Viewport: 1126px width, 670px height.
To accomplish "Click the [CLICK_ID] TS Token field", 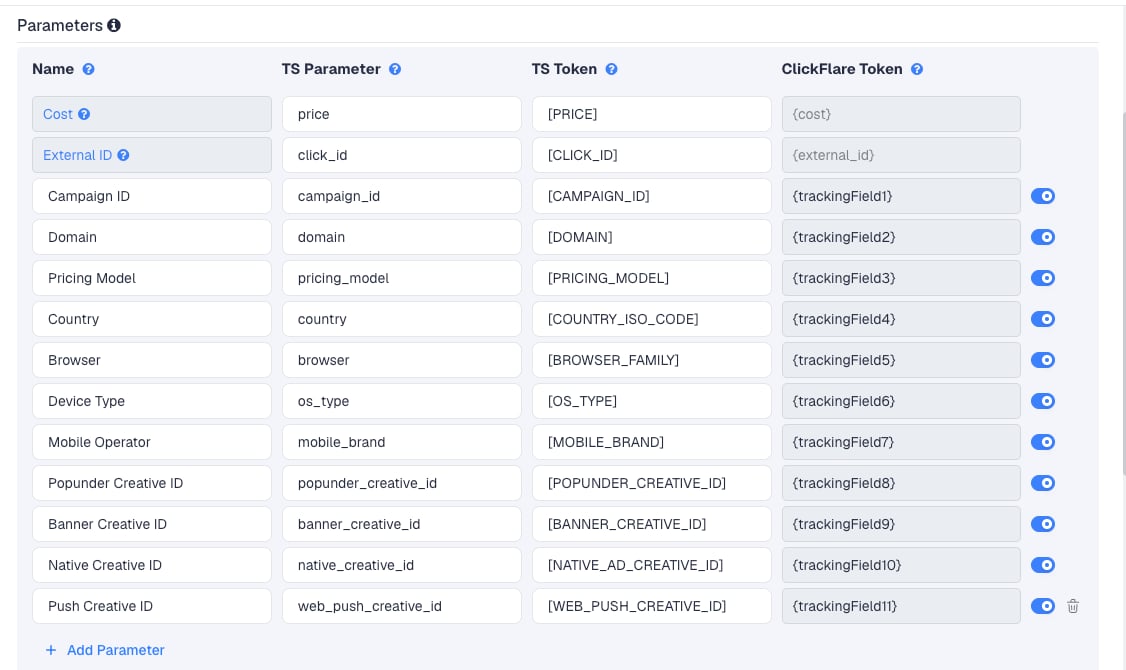I will [651, 155].
